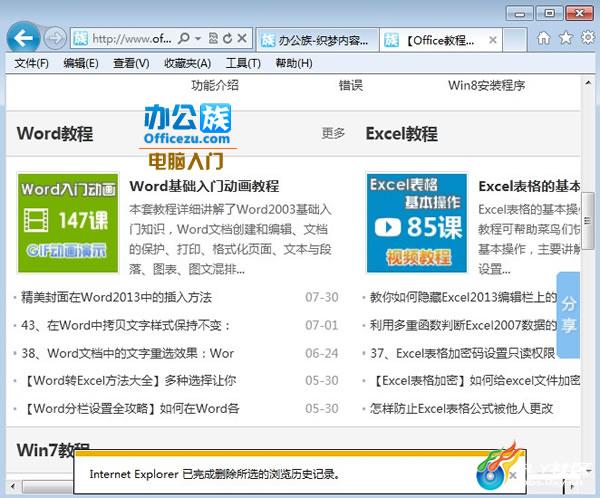This screenshot has width=600, height=498.
Task: Open 38、Word文档中的文字重选效果 article
Action: point(127,353)
